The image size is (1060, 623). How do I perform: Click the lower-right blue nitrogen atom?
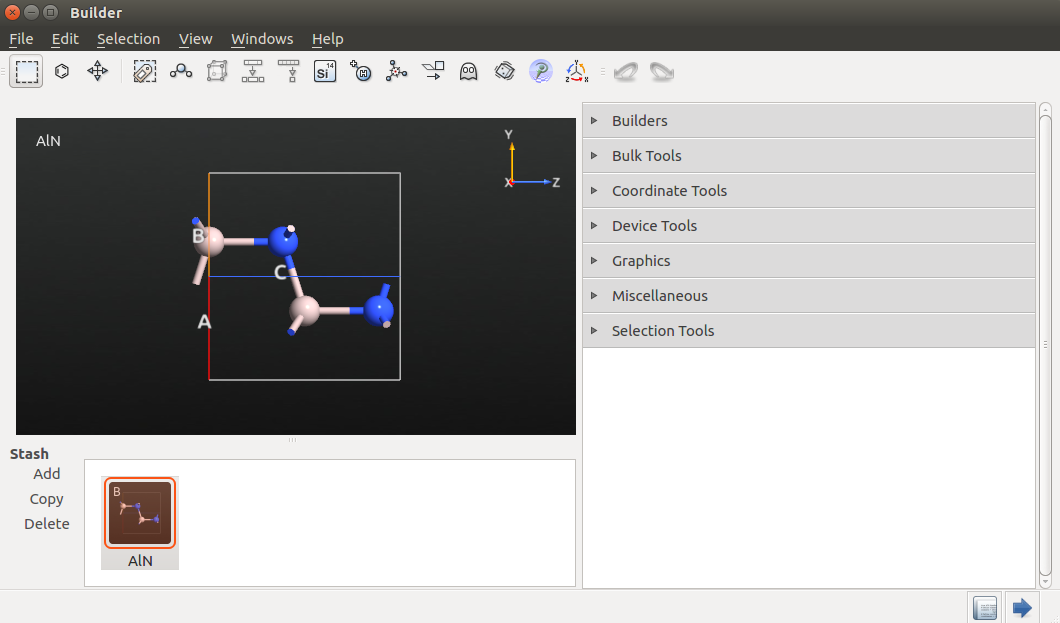click(x=379, y=311)
